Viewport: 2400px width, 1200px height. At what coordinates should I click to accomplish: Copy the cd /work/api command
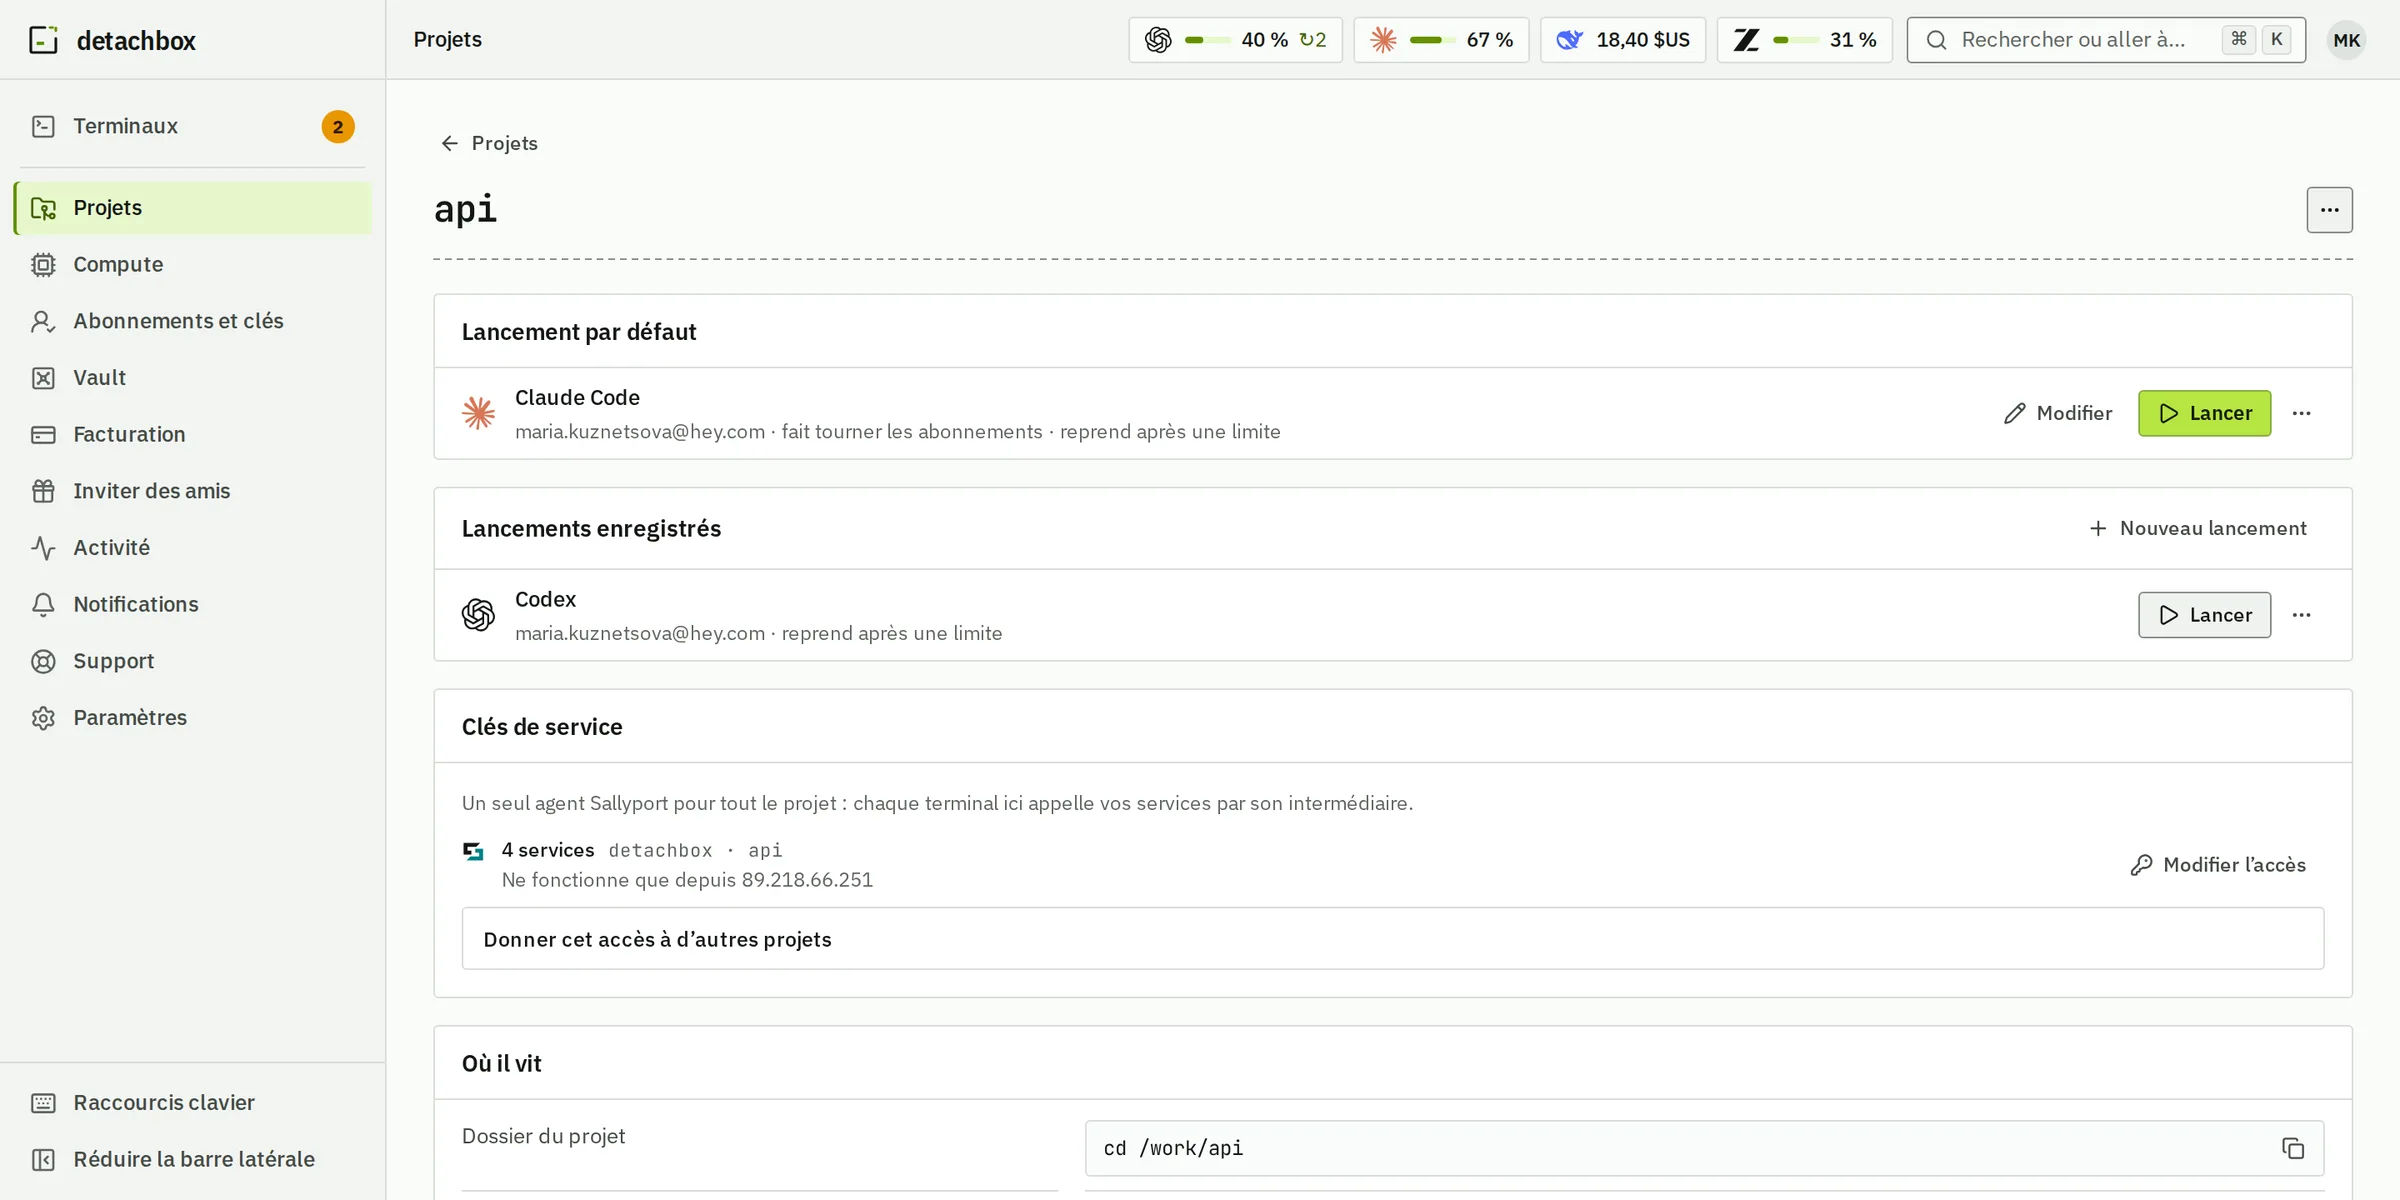(x=2292, y=1149)
